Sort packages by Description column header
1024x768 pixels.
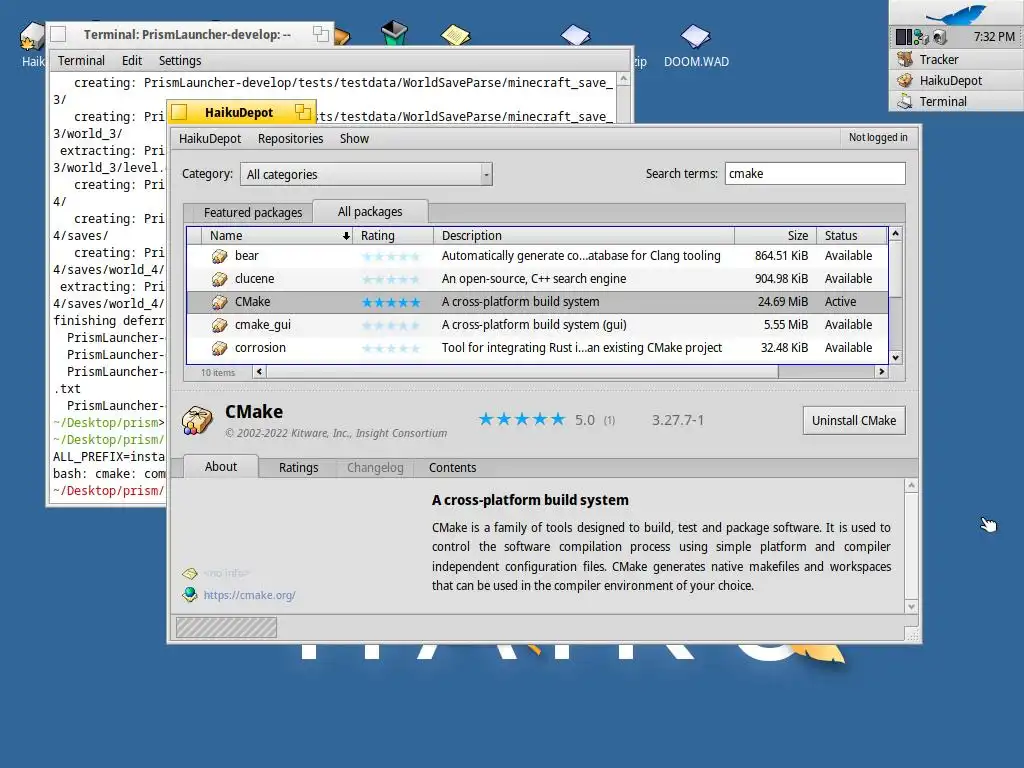click(584, 236)
